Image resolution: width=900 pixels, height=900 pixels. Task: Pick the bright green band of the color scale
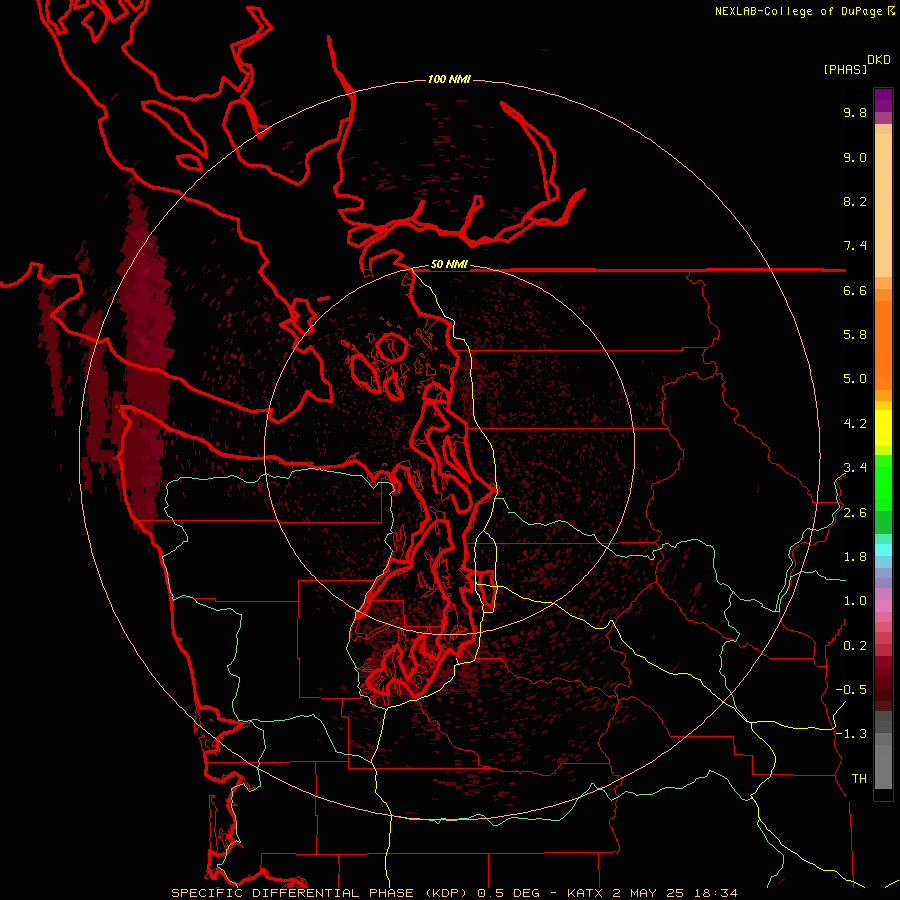[x=883, y=482]
